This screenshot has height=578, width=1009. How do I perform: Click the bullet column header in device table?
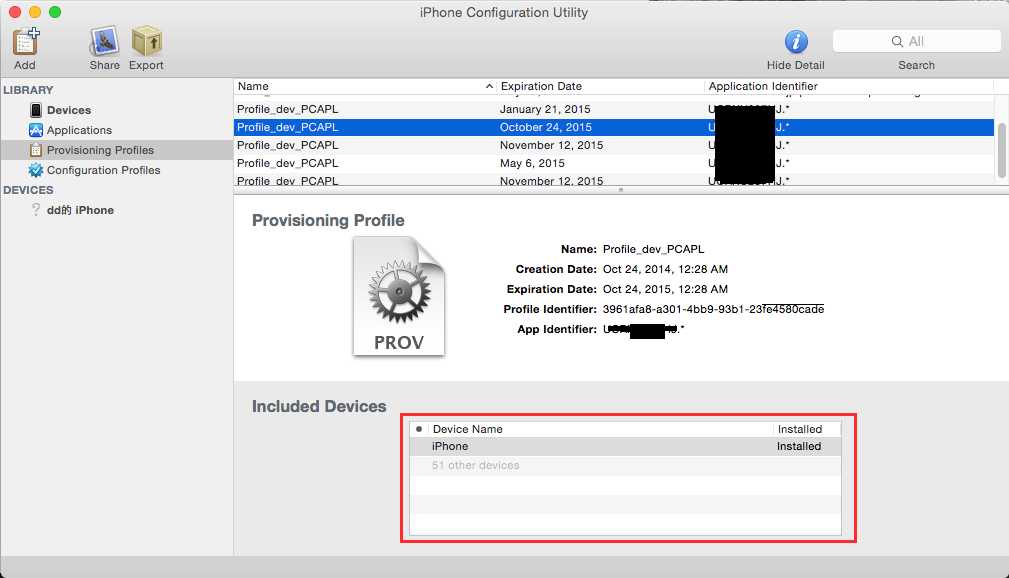point(419,429)
